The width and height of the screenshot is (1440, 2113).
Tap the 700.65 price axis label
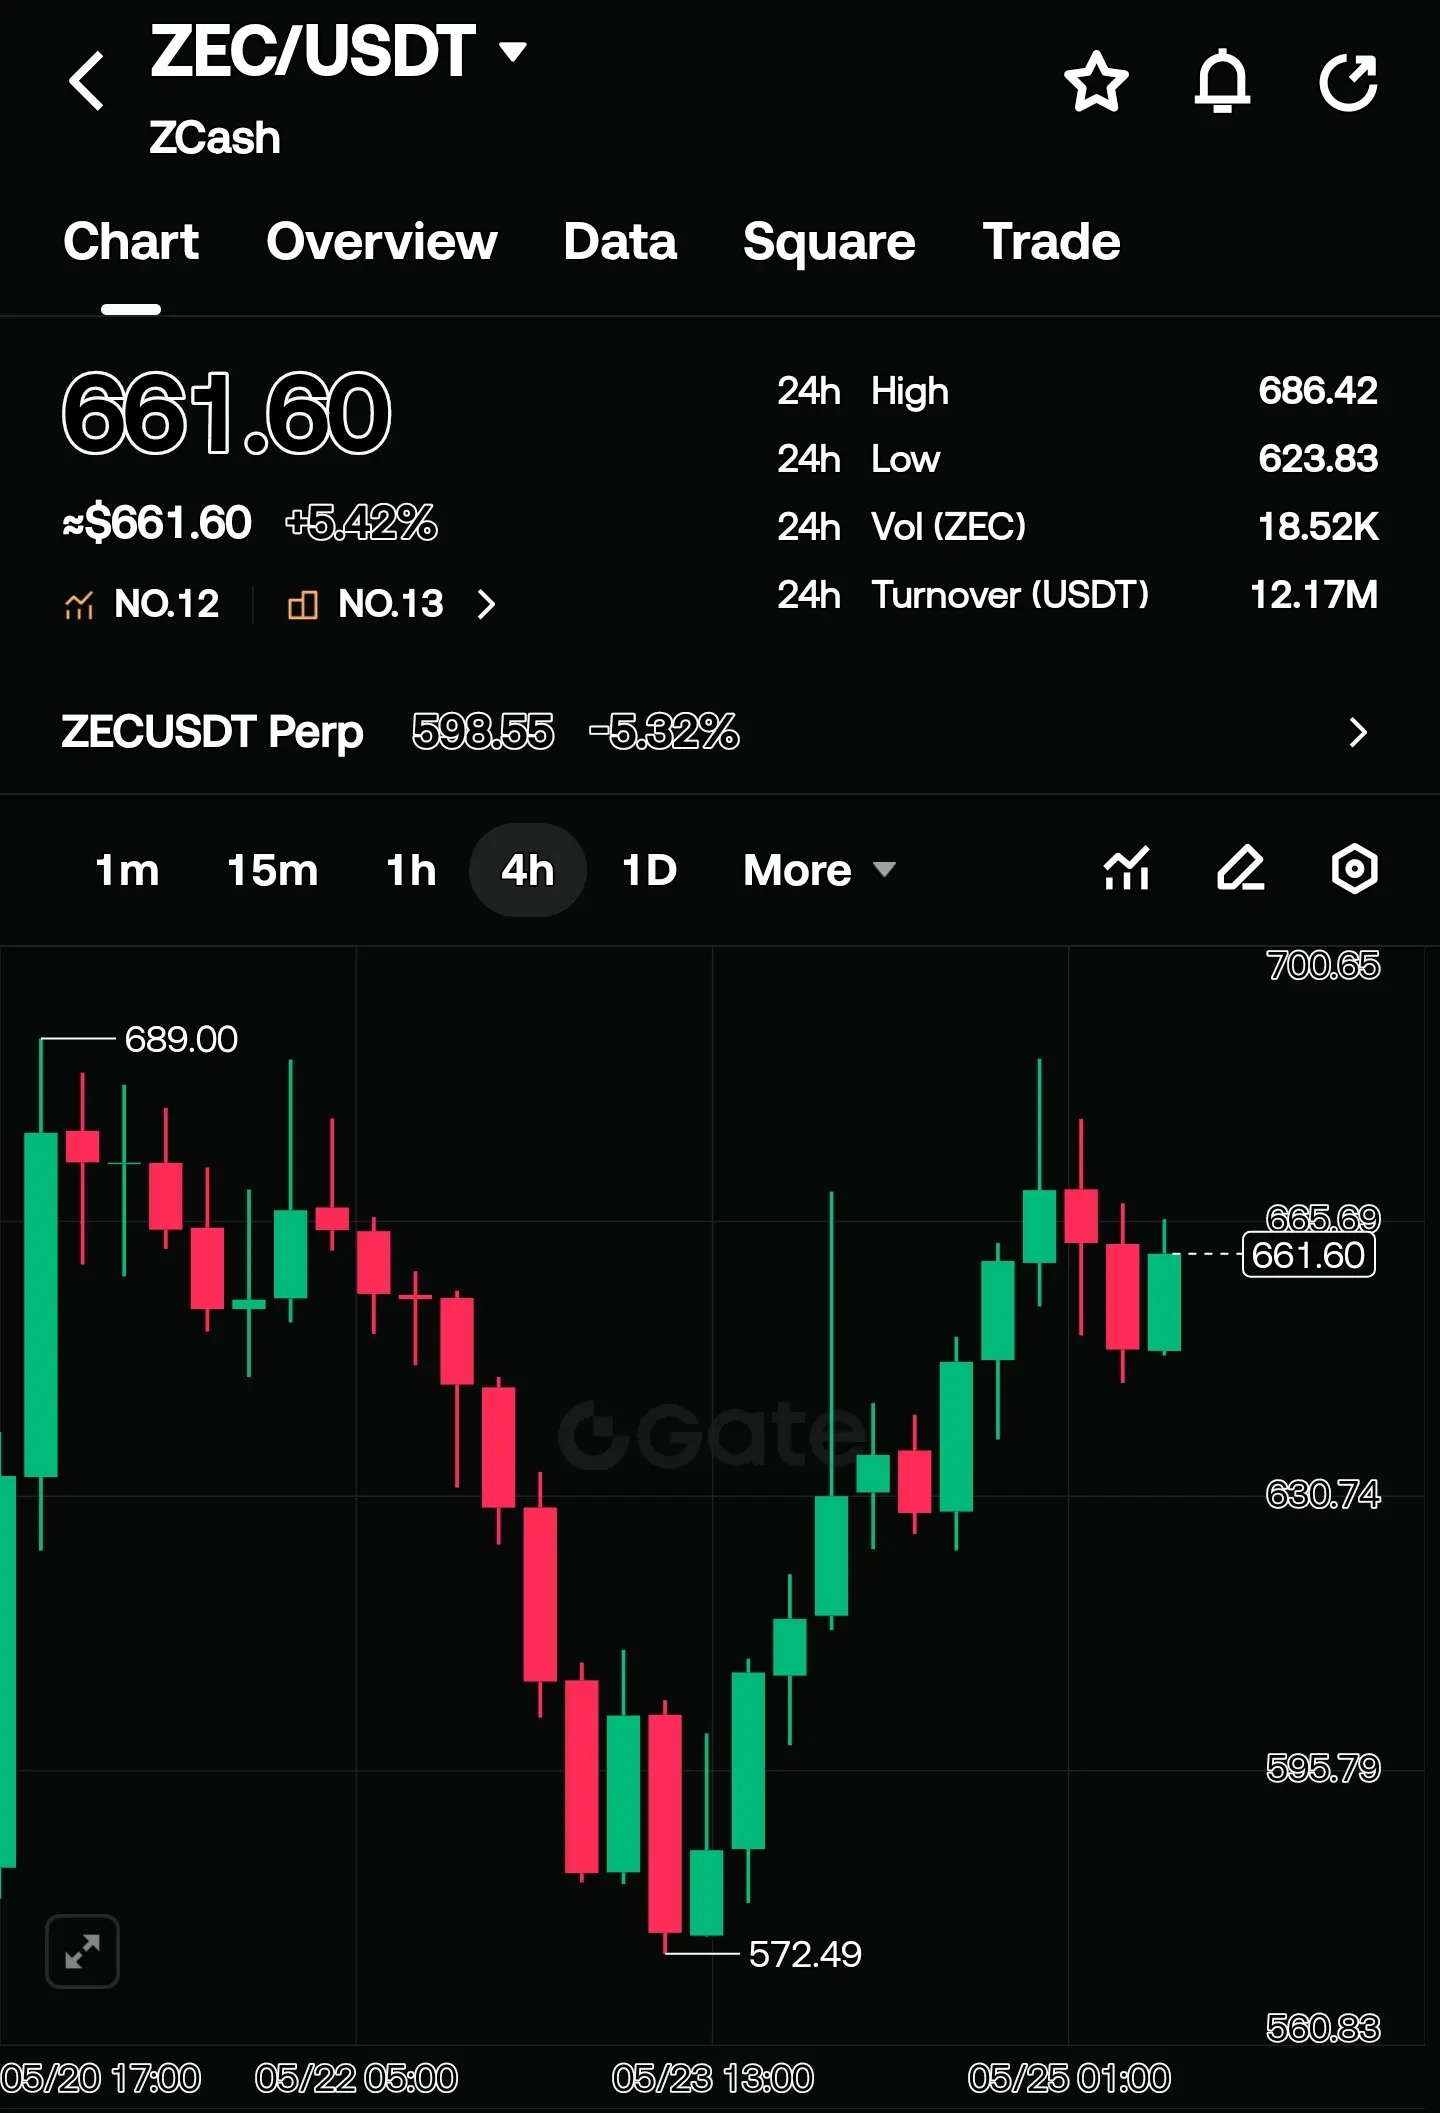[x=1323, y=965]
